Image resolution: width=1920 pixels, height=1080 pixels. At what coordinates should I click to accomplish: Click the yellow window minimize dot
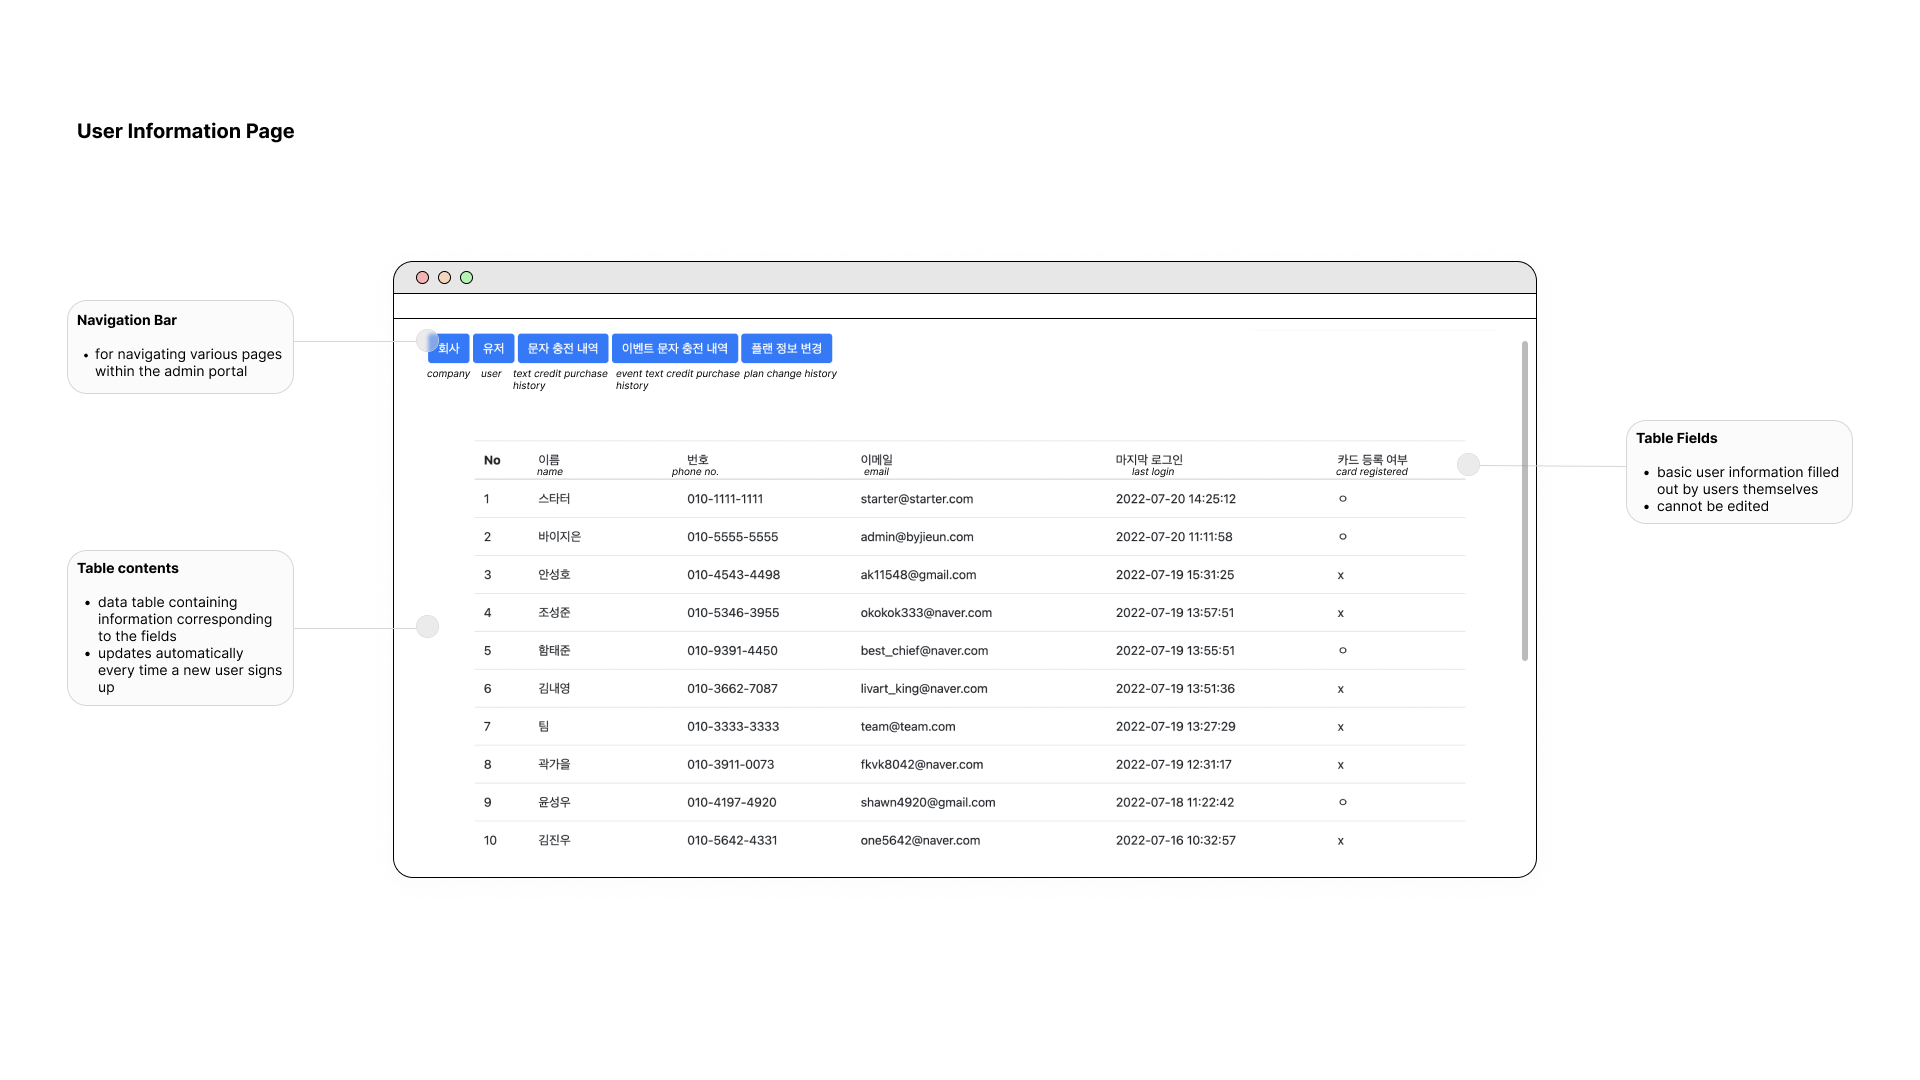[x=444, y=278]
